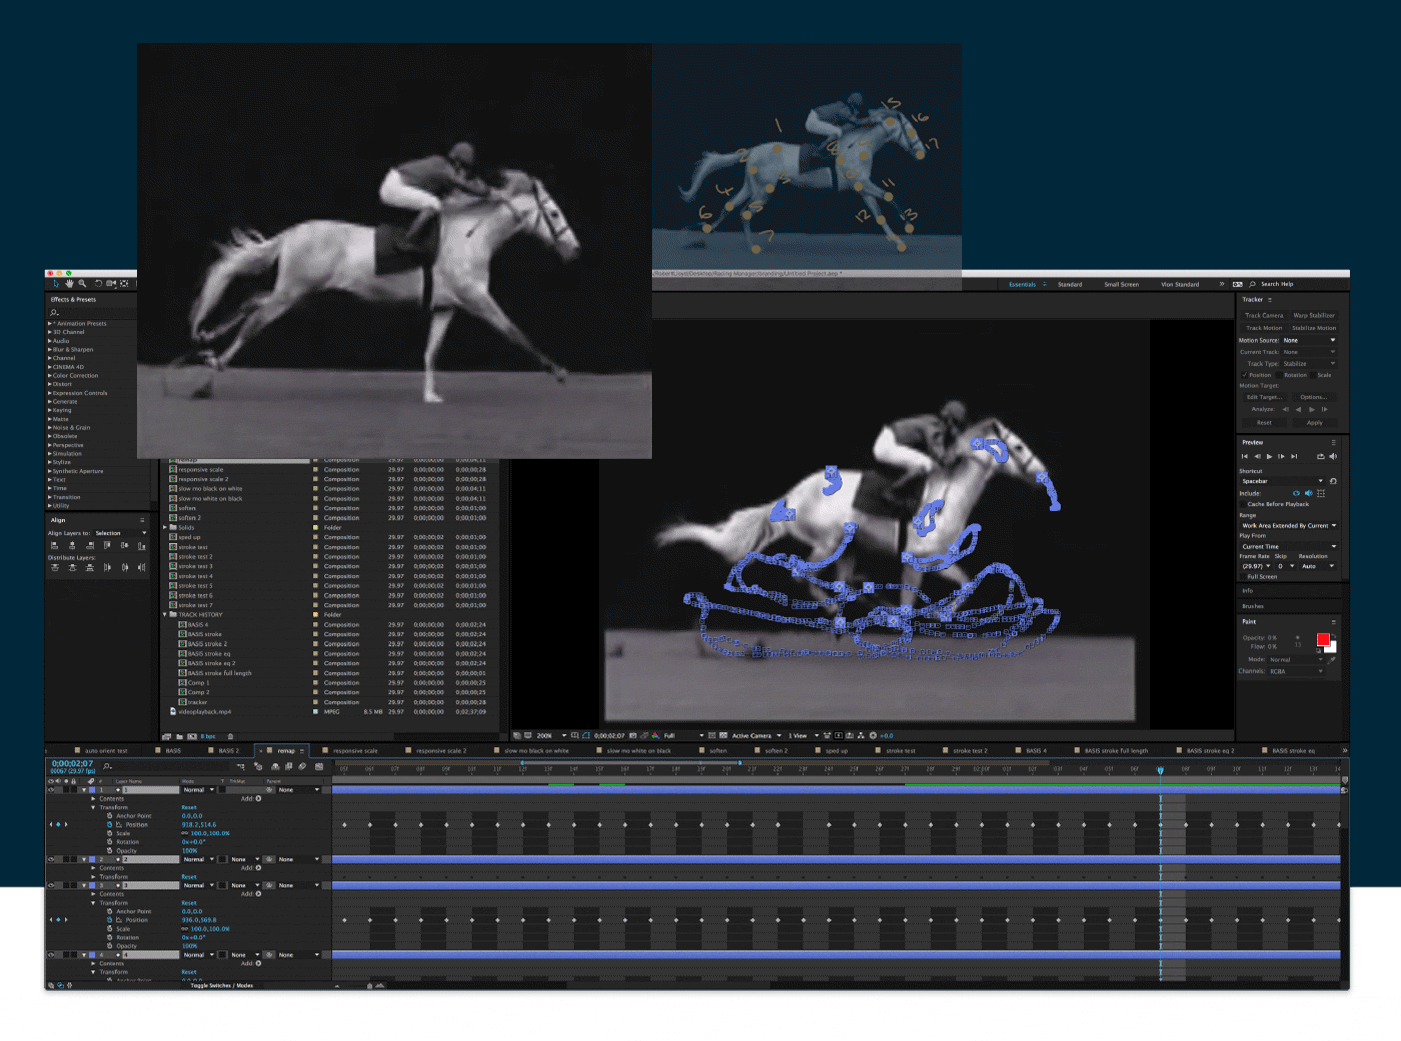Click align left edges icon
Screen dimensions: 1401x1041
pos(55,546)
